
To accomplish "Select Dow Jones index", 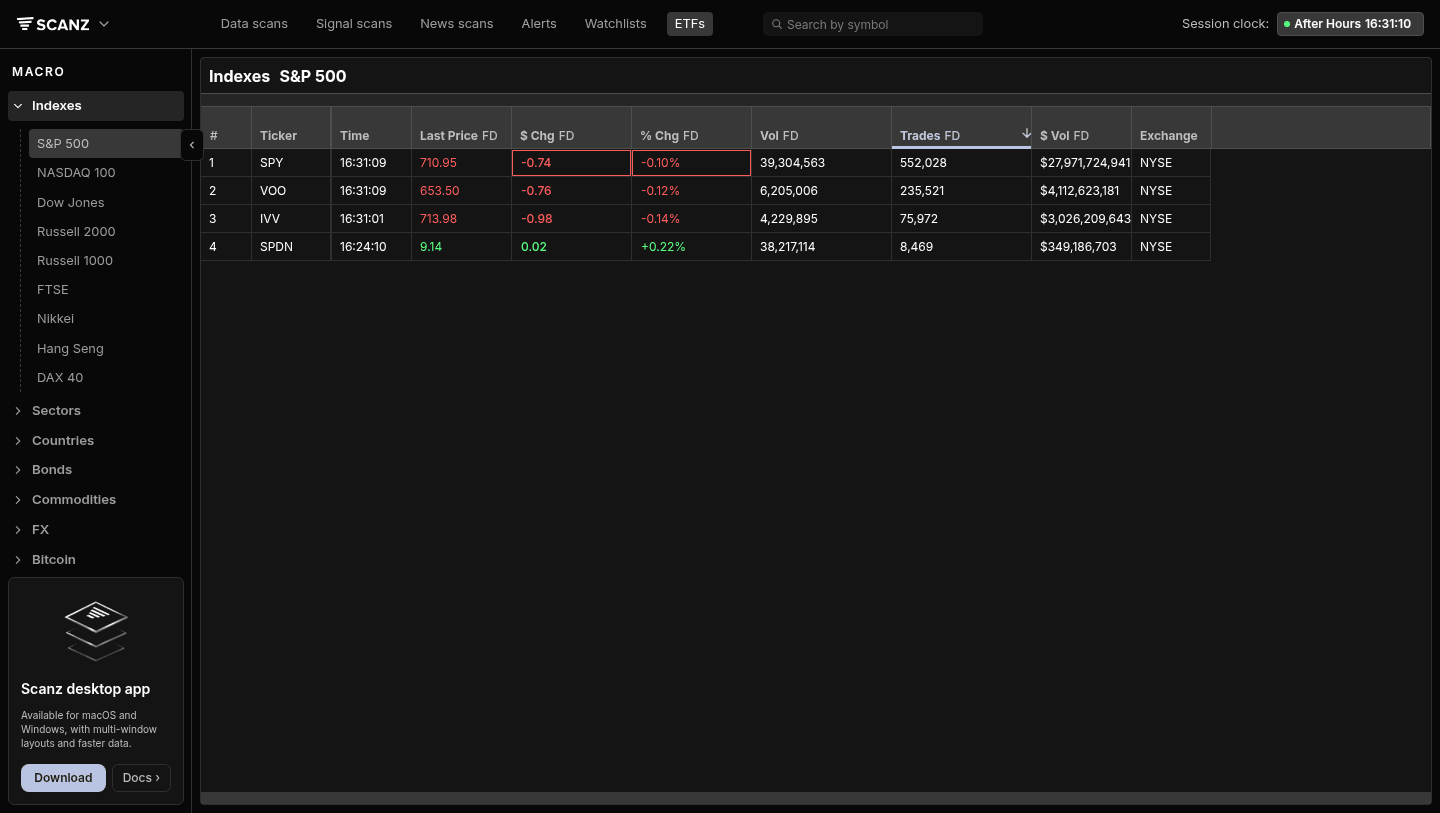I will (x=71, y=203).
